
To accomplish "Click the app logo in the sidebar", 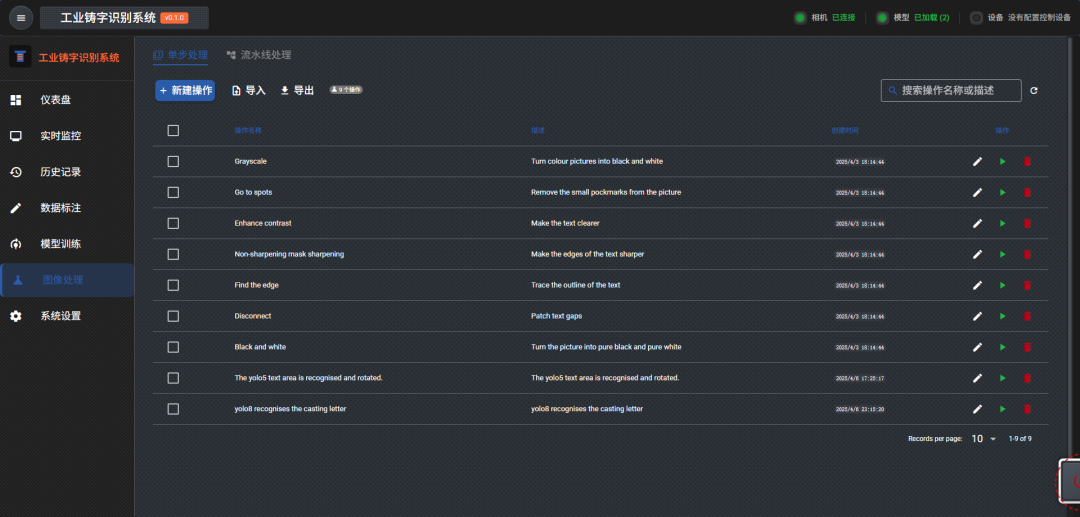I will point(20,56).
